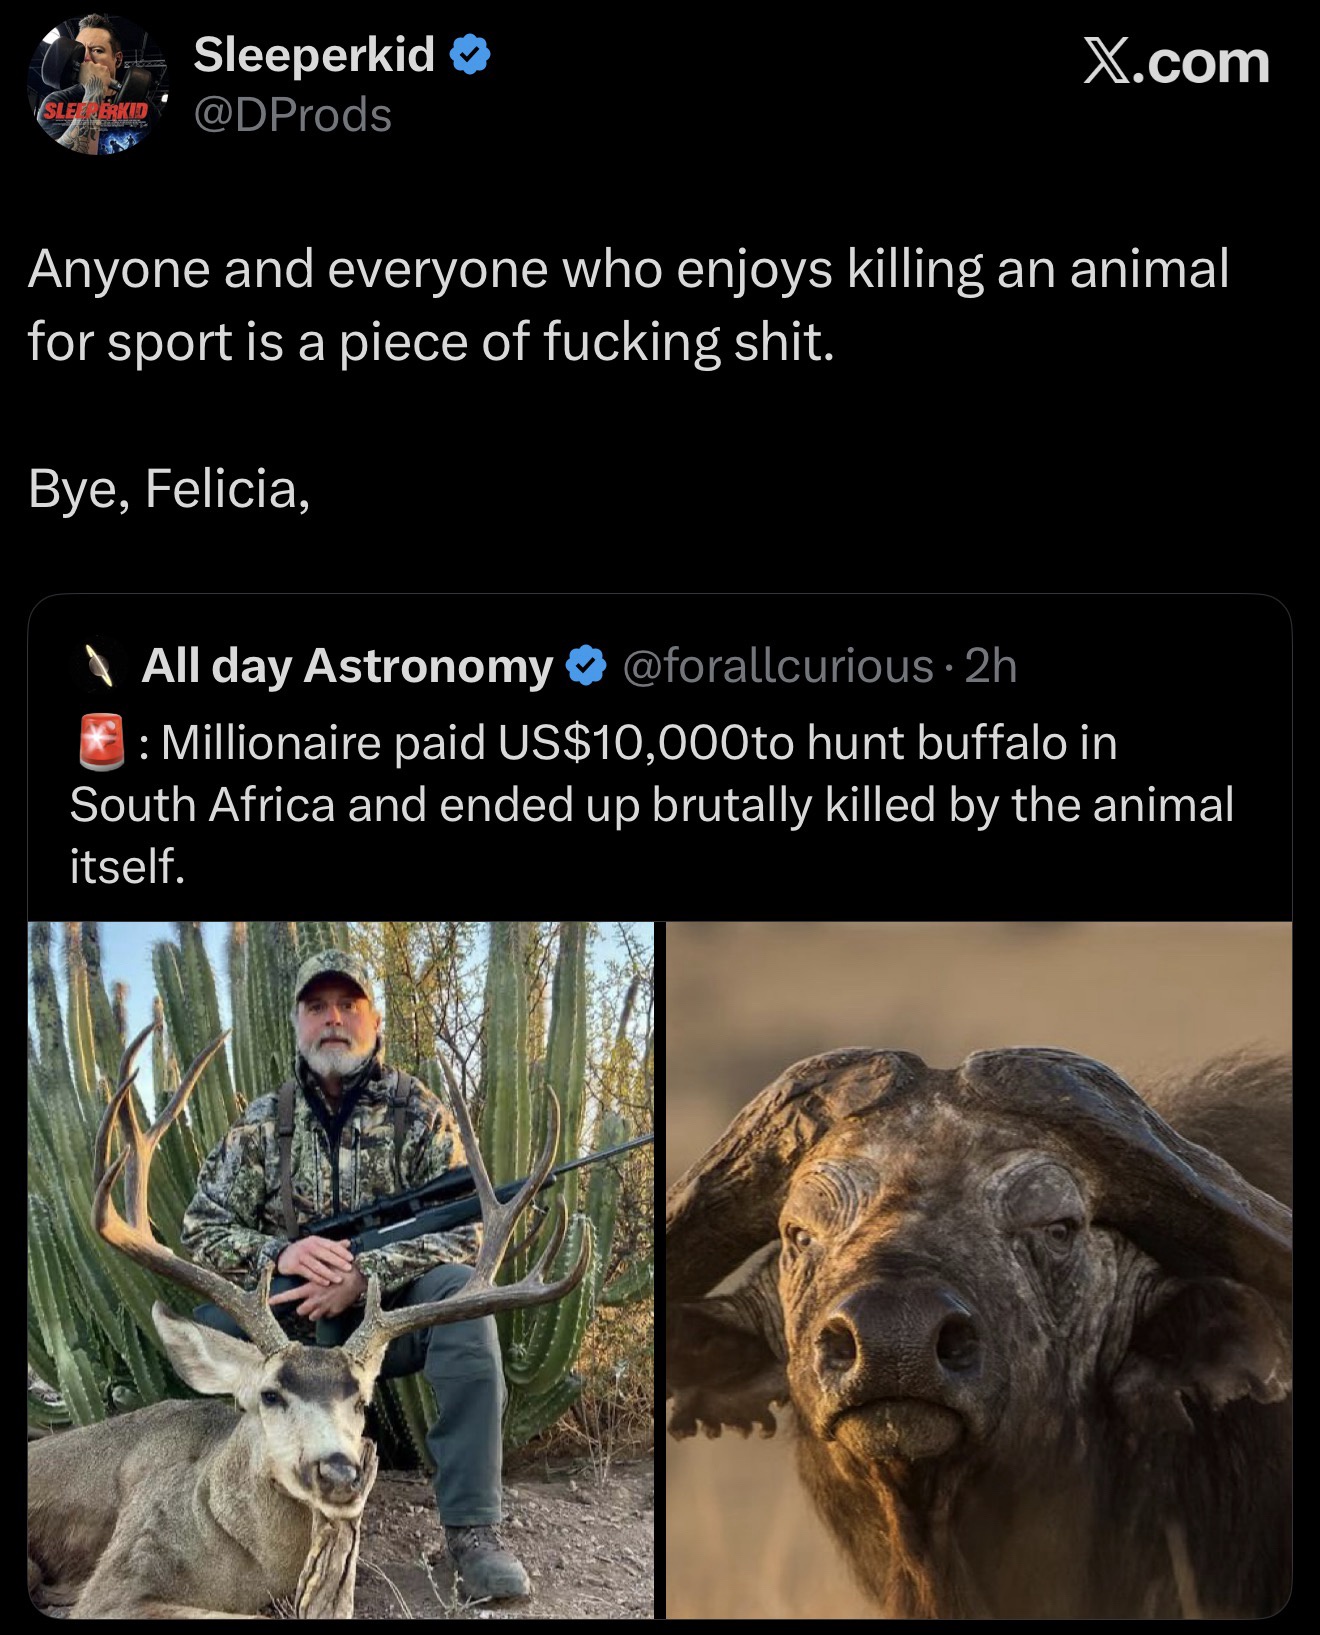
Task: Open the All day Astronomy account name
Action: click(x=347, y=666)
